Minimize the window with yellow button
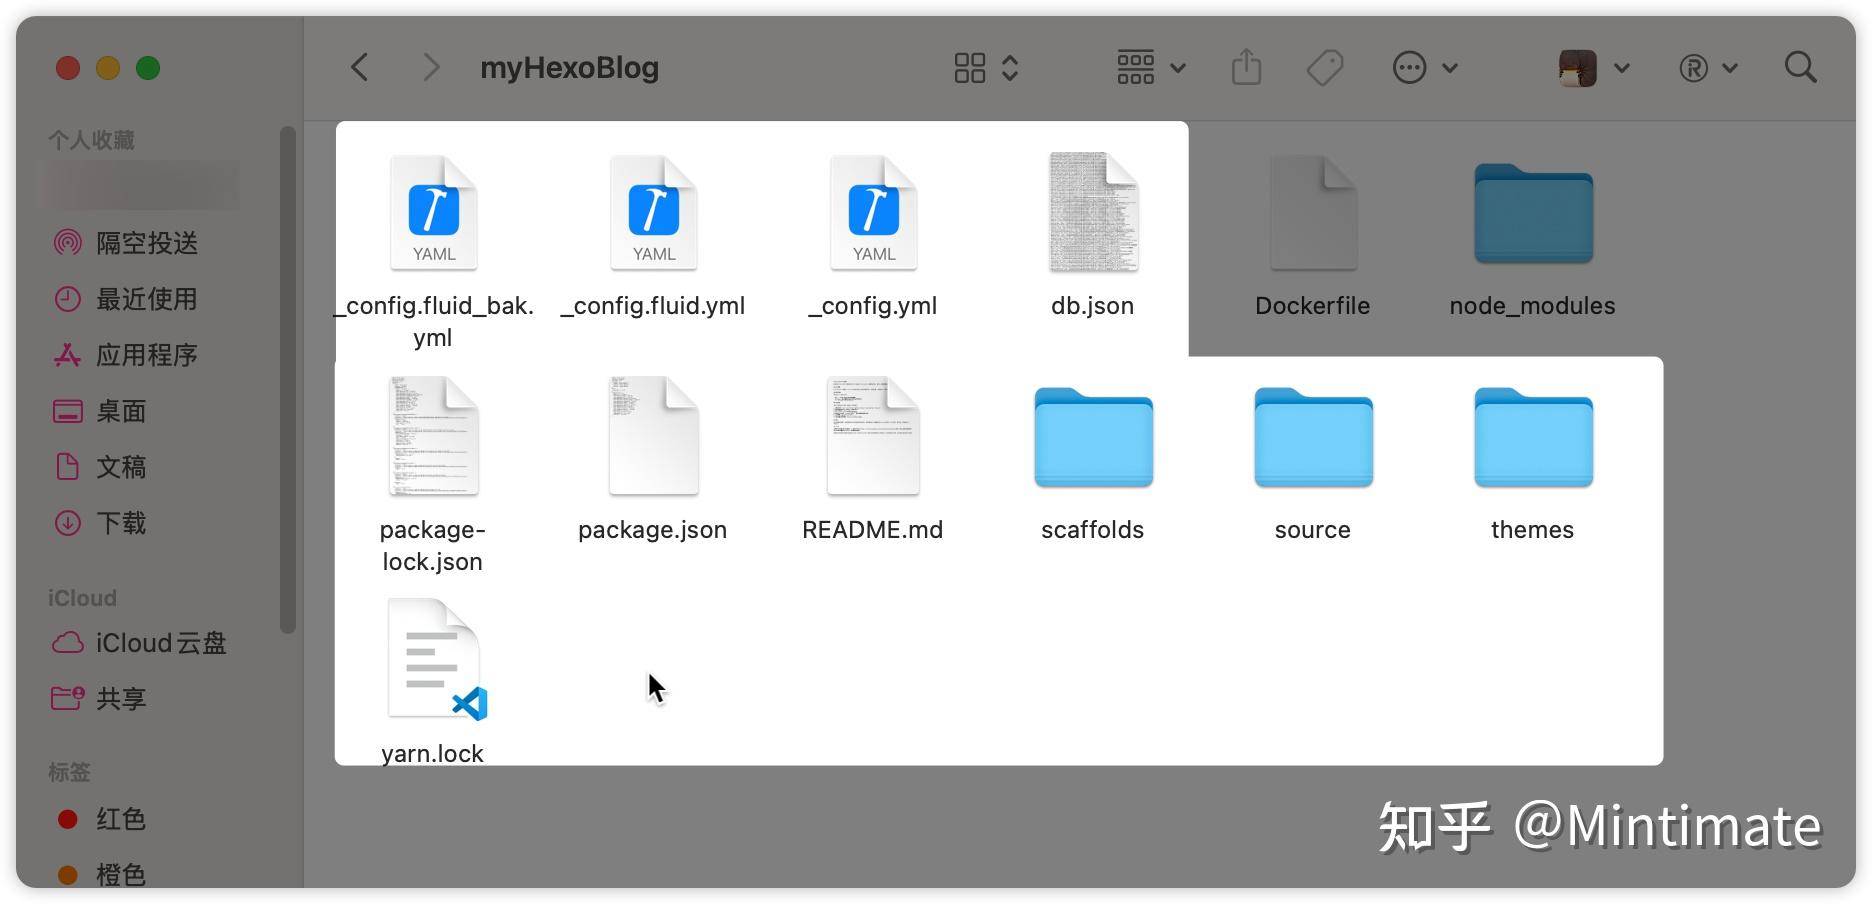The image size is (1872, 904). [x=108, y=68]
